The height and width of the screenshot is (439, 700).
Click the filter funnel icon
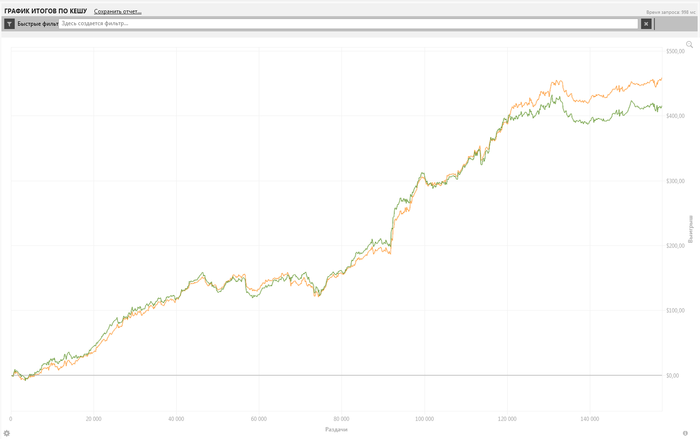click(x=9, y=24)
